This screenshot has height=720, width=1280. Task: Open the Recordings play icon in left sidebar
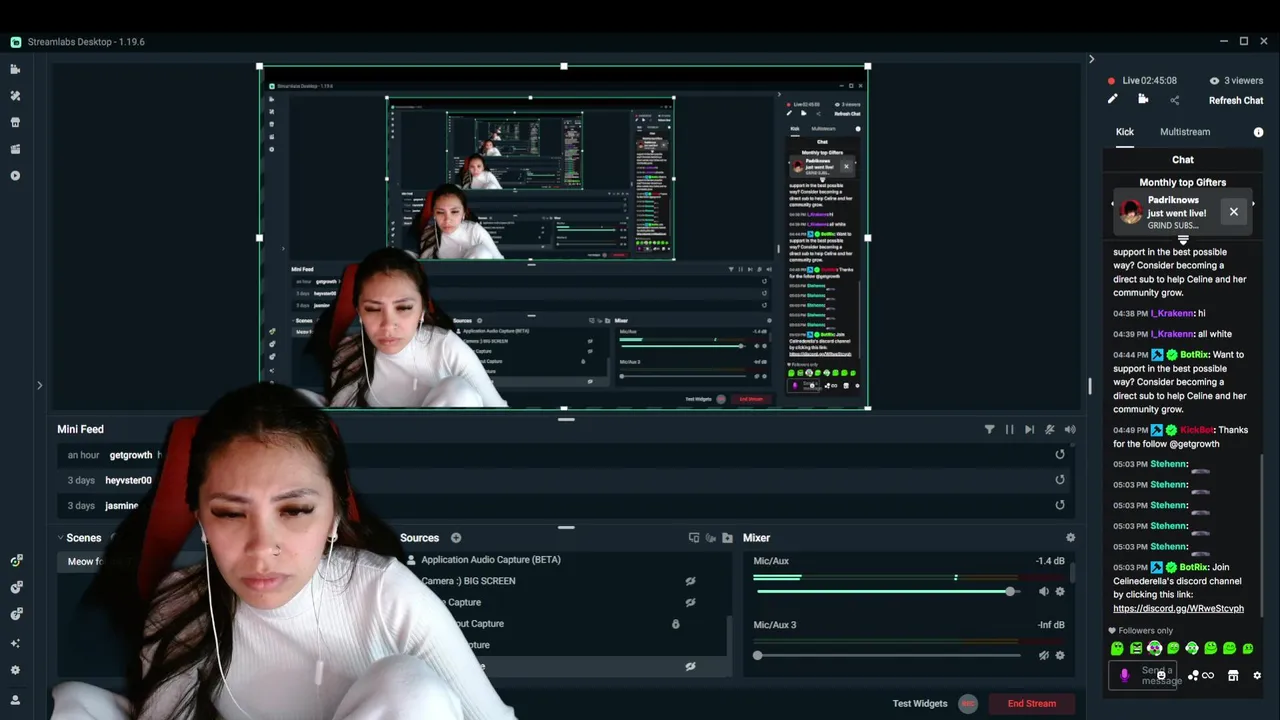tap(15, 176)
